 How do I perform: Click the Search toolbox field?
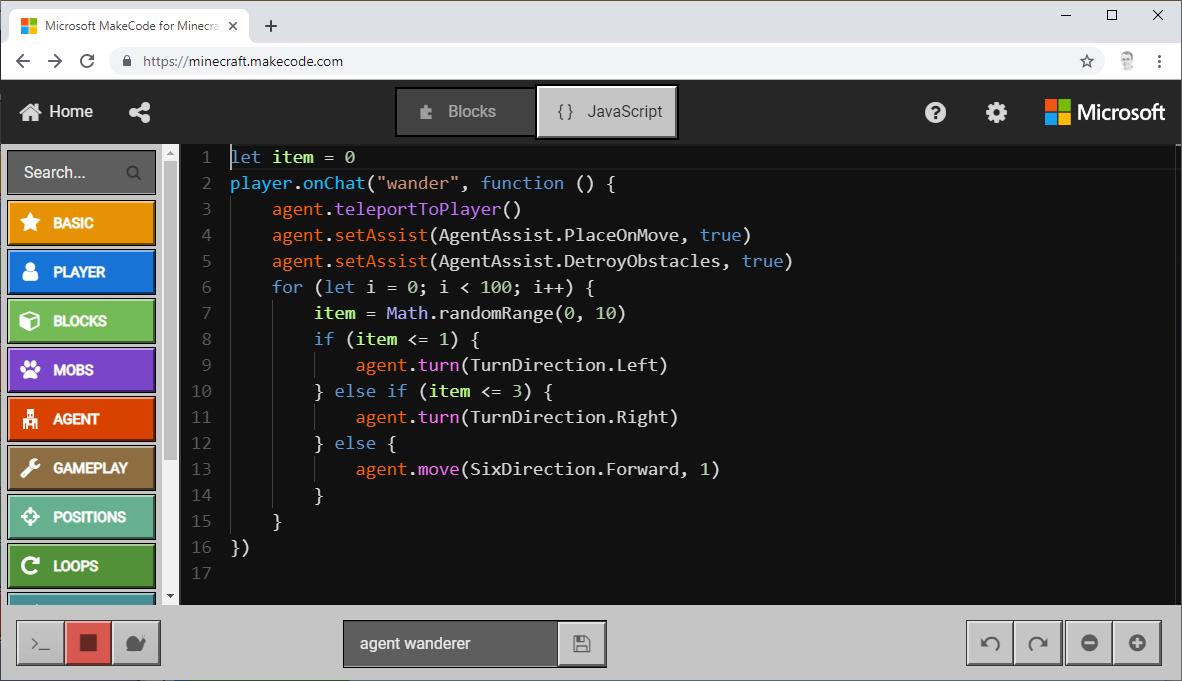point(81,173)
